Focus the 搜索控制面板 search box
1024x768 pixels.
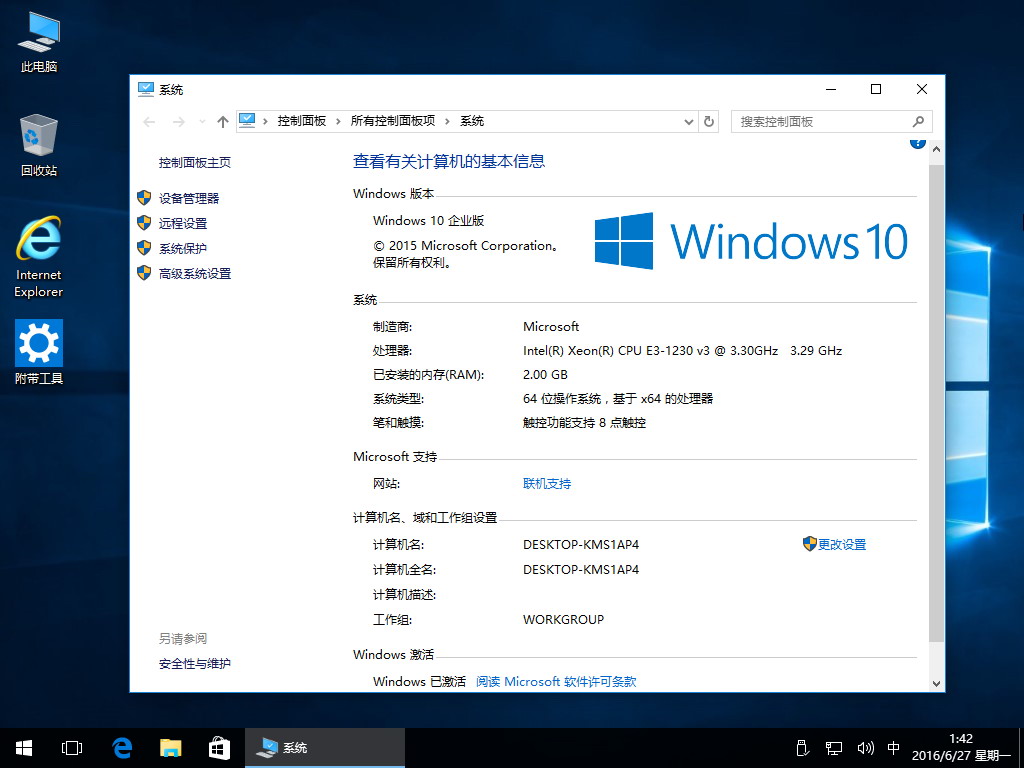tap(831, 121)
